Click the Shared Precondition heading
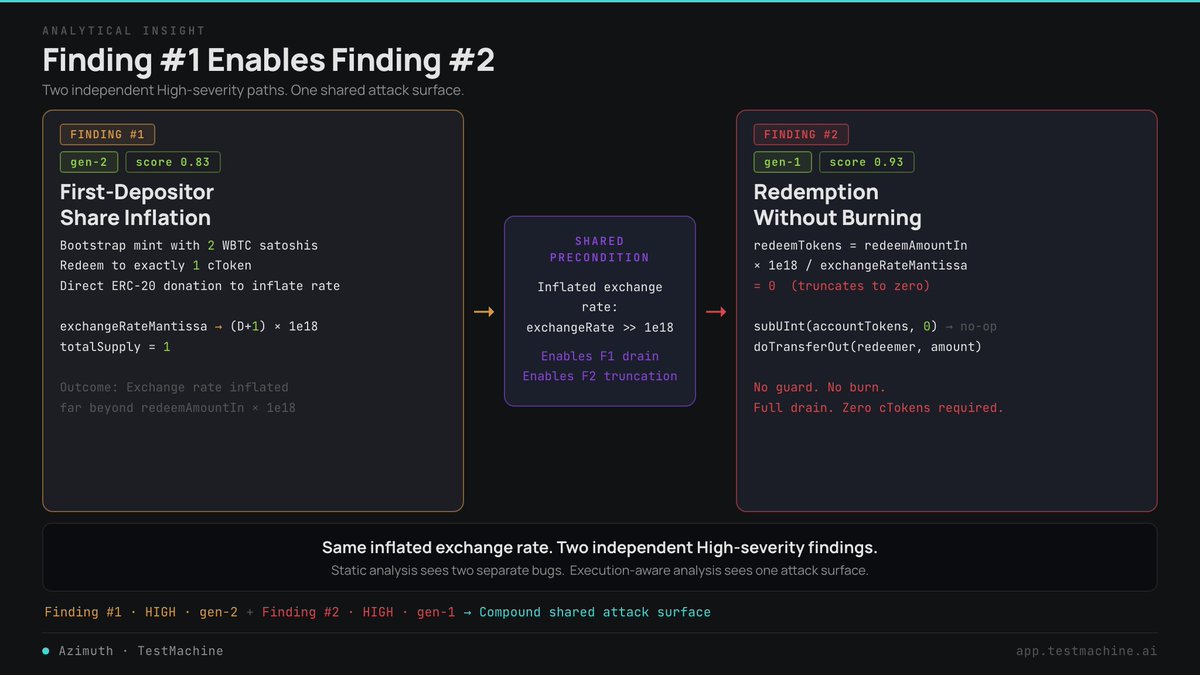The height and width of the screenshot is (675, 1200). tap(600, 249)
